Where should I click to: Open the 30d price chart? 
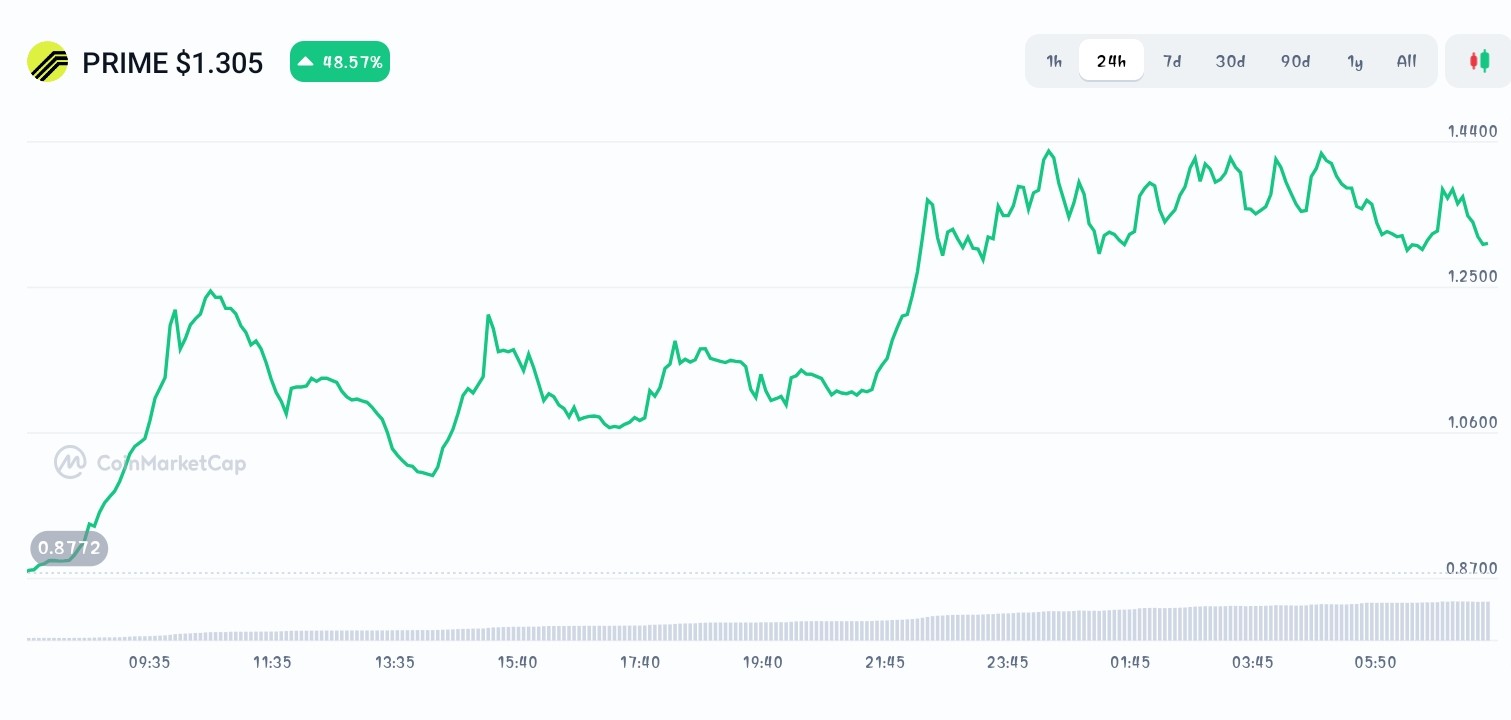pyautogui.click(x=1229, y=61)
